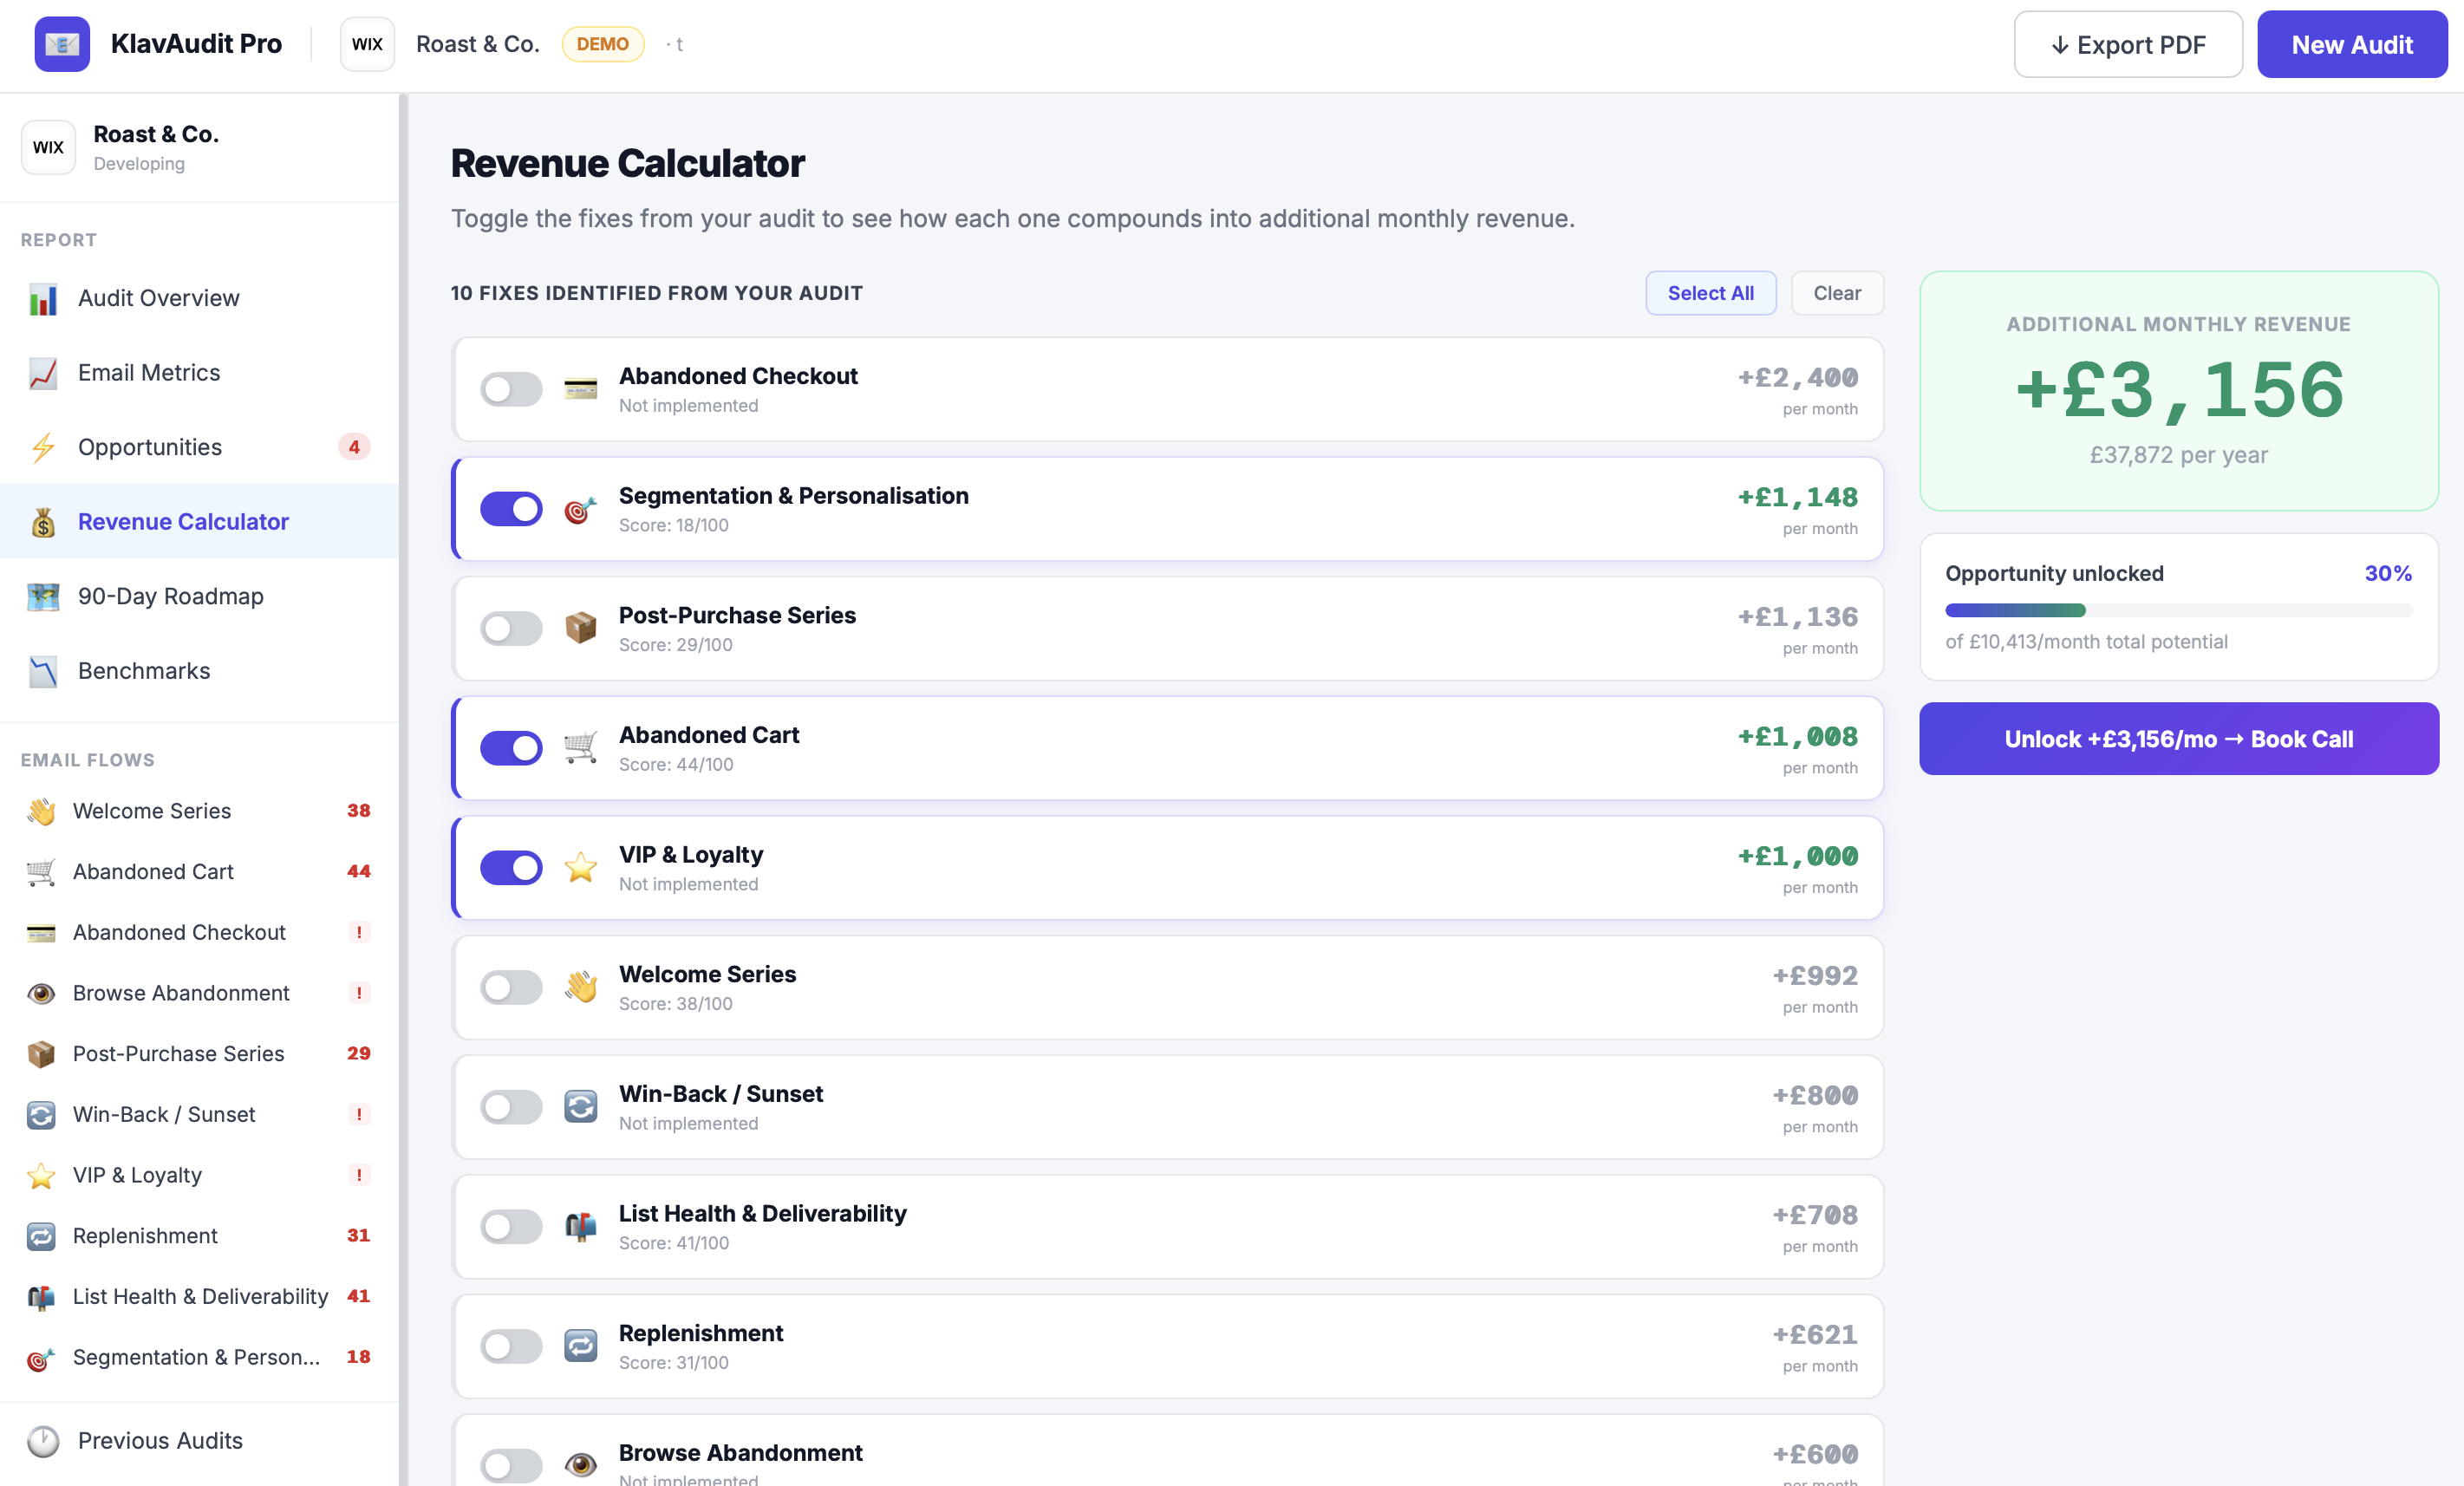Viewport: 2464px width, 1486px height.
Task: Open the Opportunities section
Action: tap(199, 448)
